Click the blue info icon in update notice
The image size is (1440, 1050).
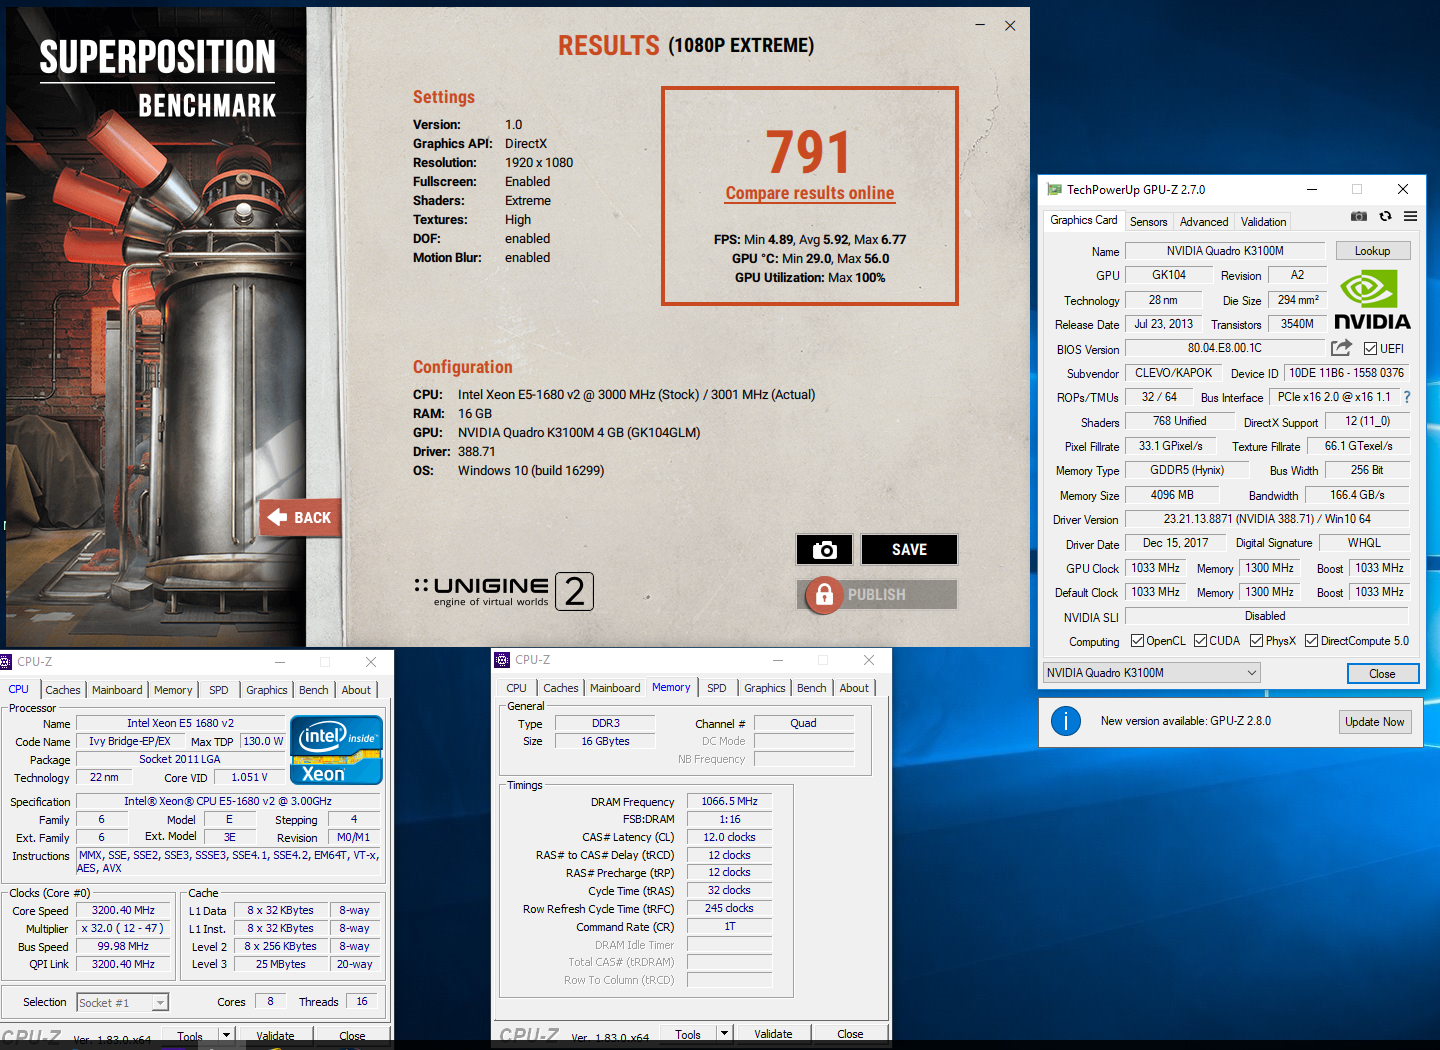click(1066, 720)
